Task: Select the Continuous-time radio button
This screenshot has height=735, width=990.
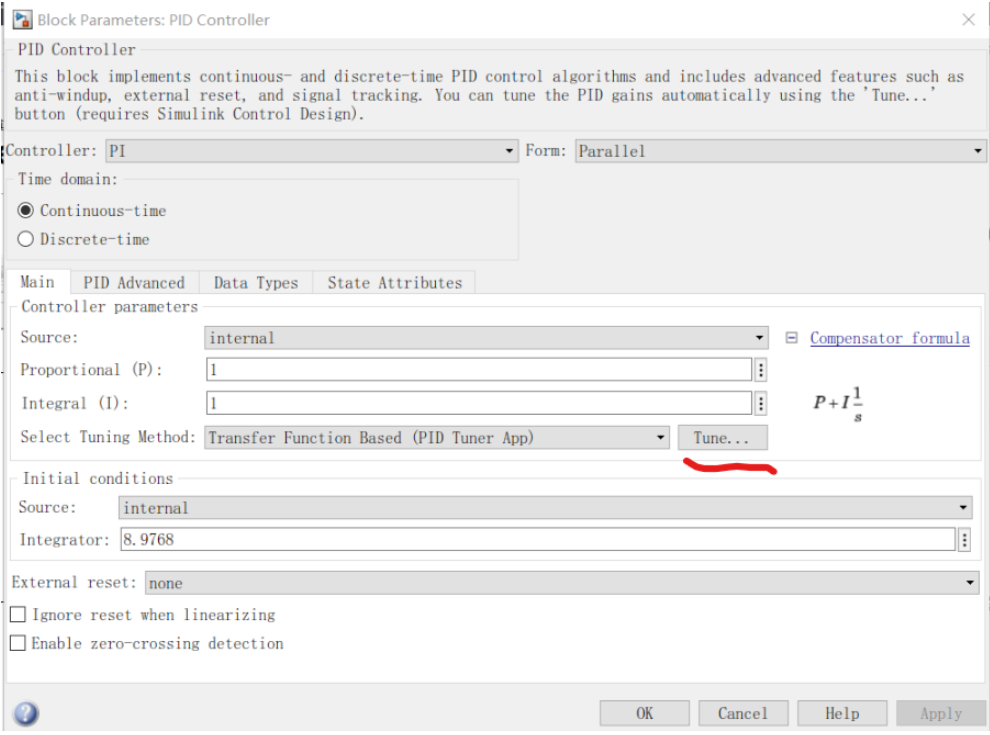Action: (x=25, y=210)
